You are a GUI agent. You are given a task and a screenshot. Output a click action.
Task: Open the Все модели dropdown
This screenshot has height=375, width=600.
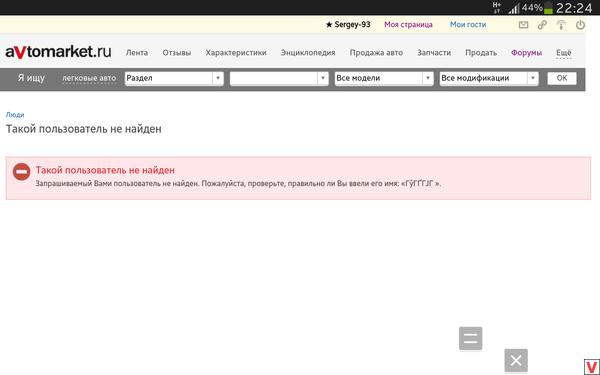(384, 78)
